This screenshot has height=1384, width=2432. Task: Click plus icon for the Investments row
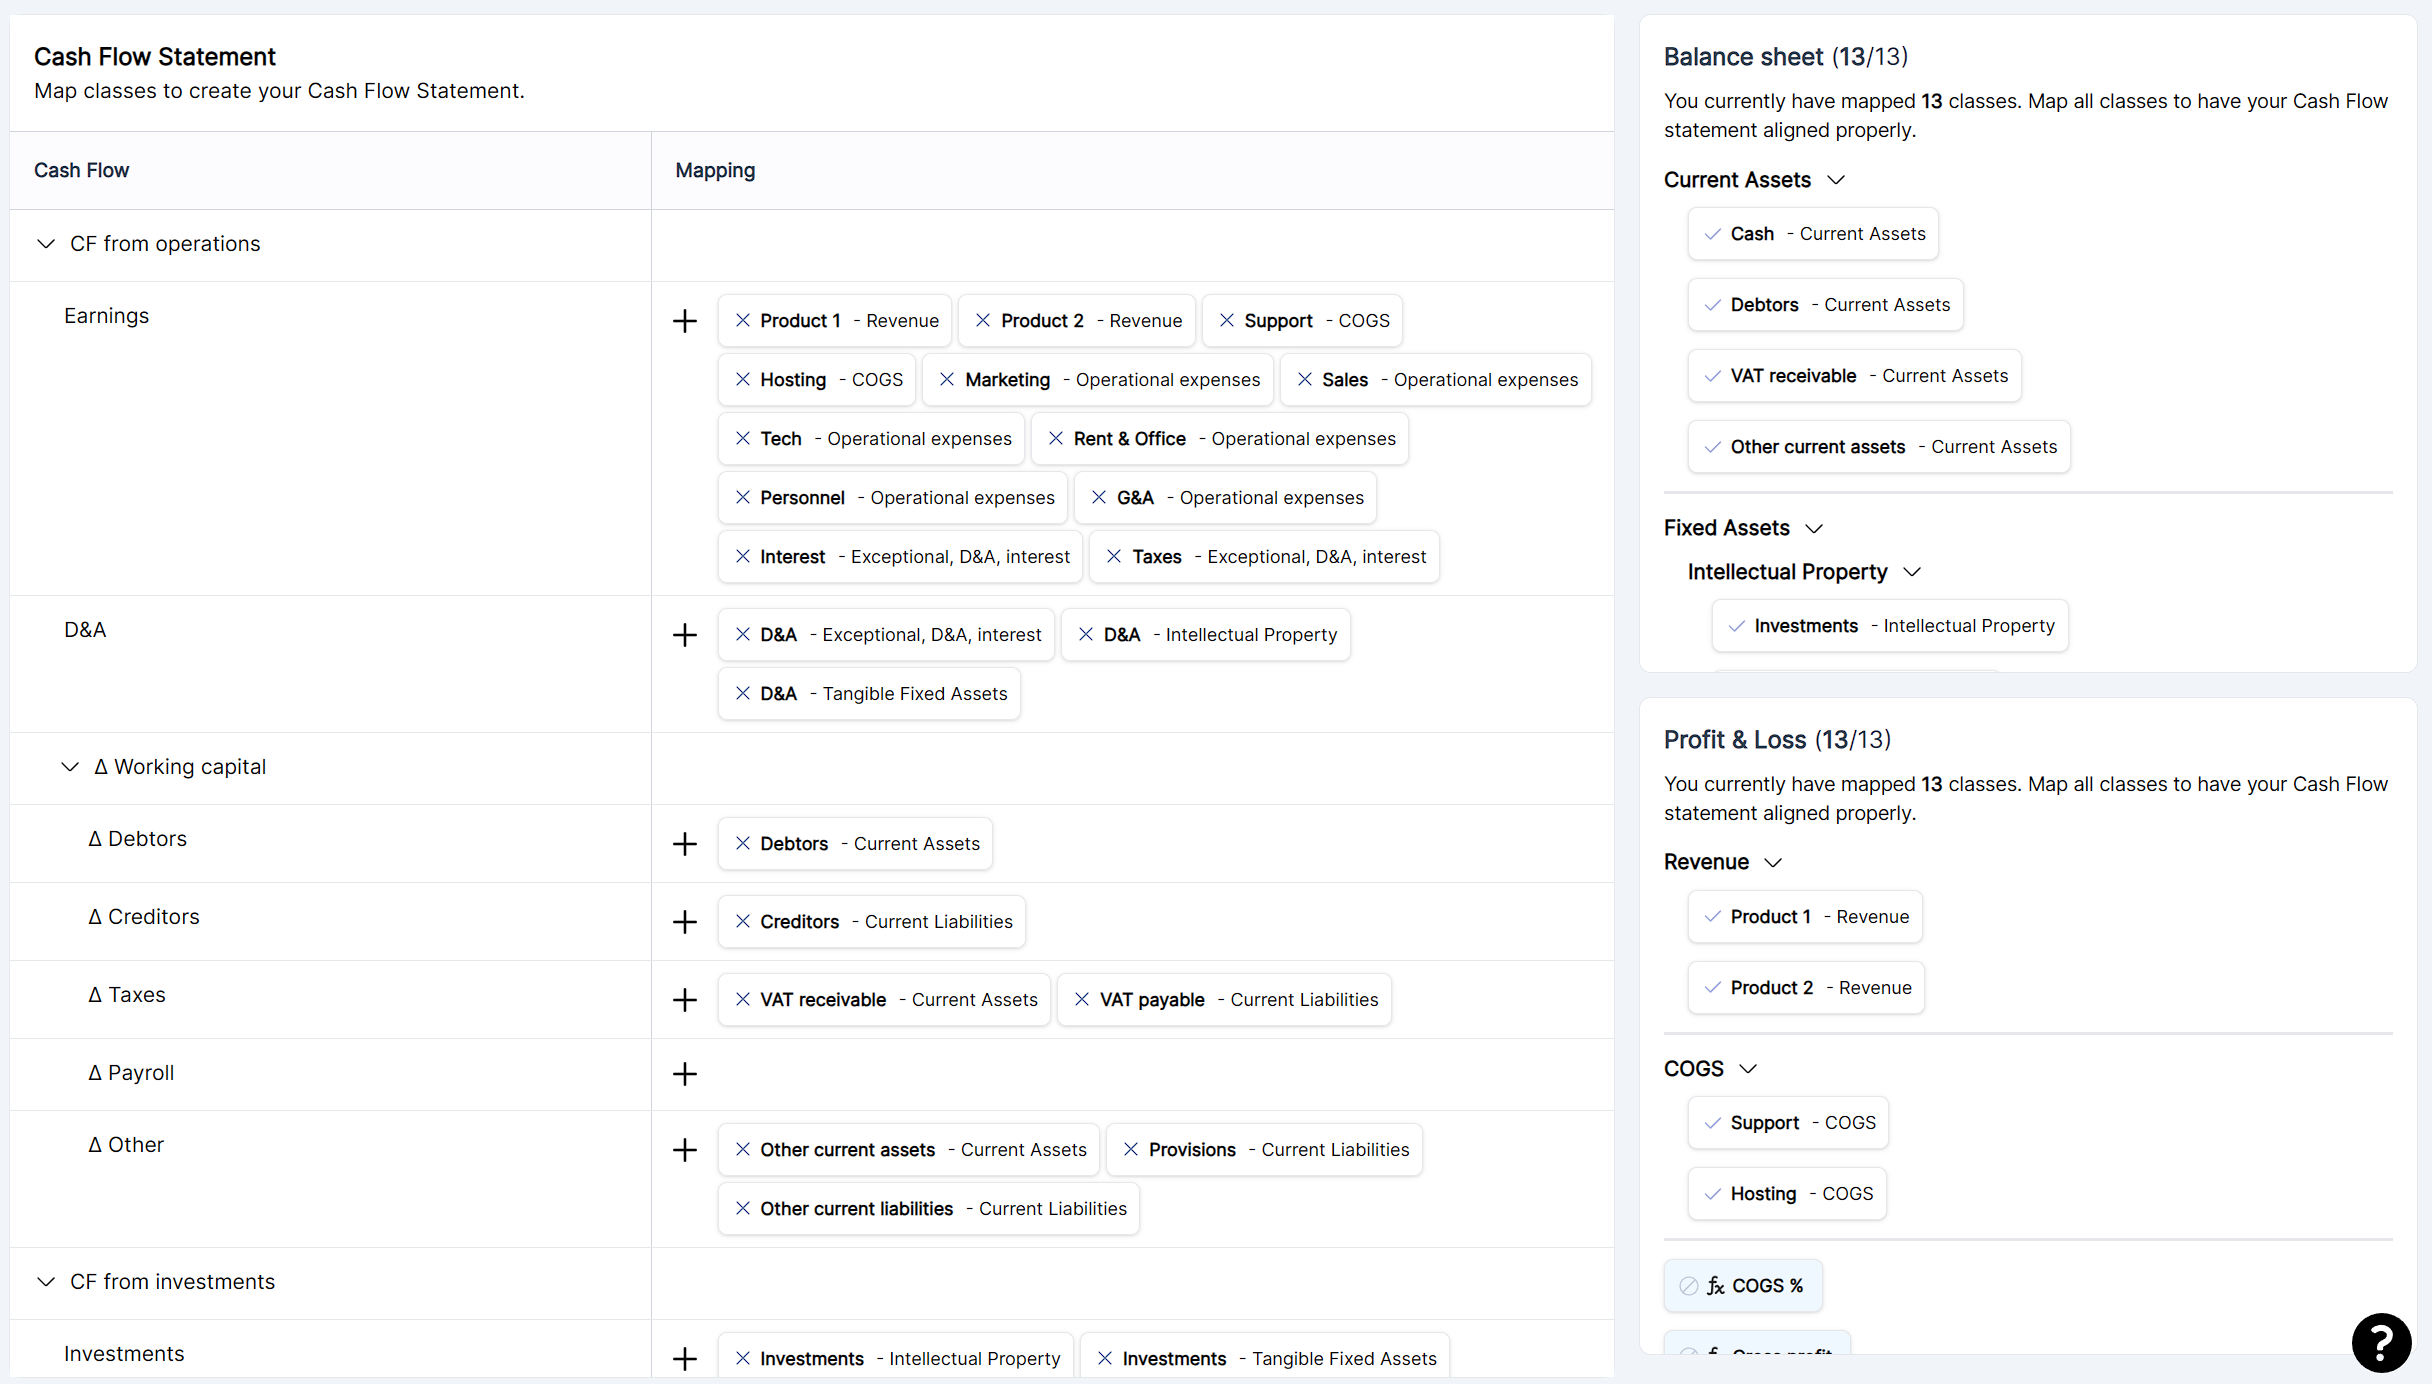coord(685,1358)
